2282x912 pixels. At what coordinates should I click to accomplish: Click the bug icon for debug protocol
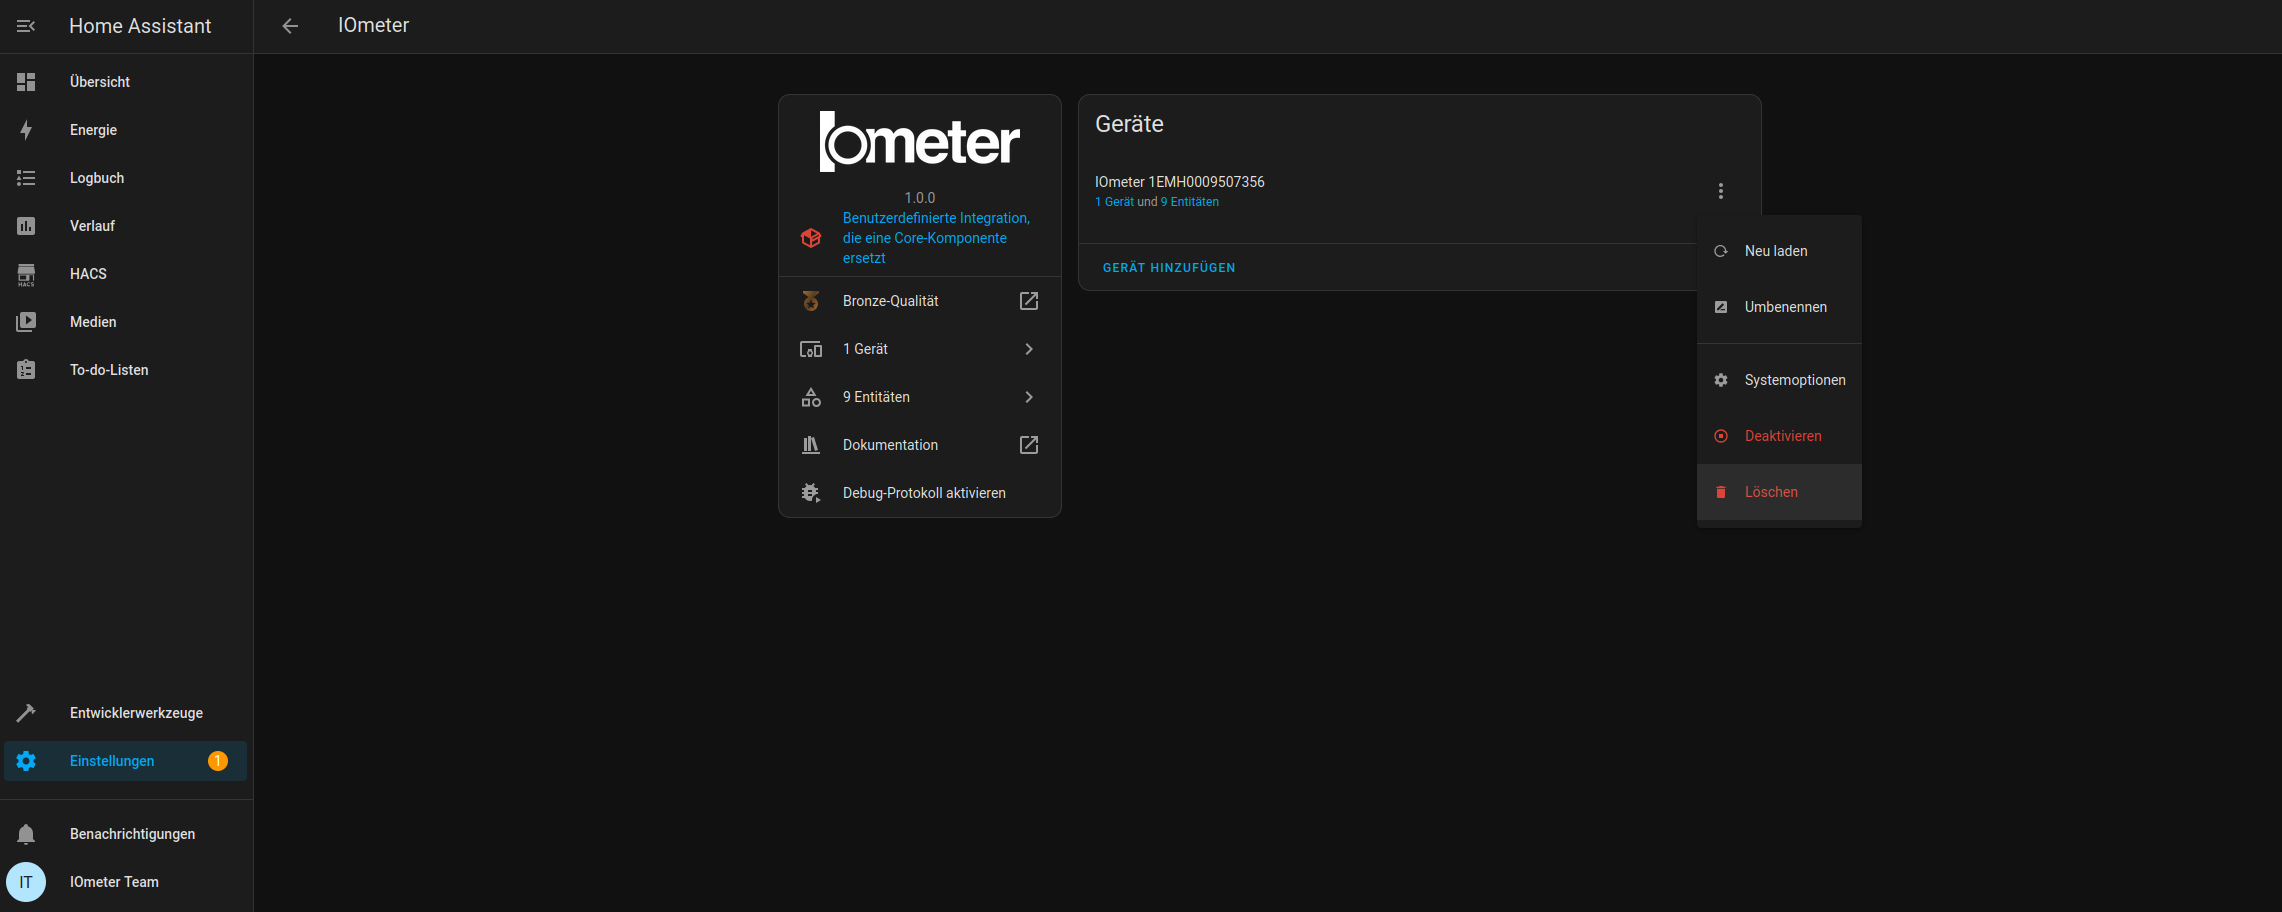(811, 493)
